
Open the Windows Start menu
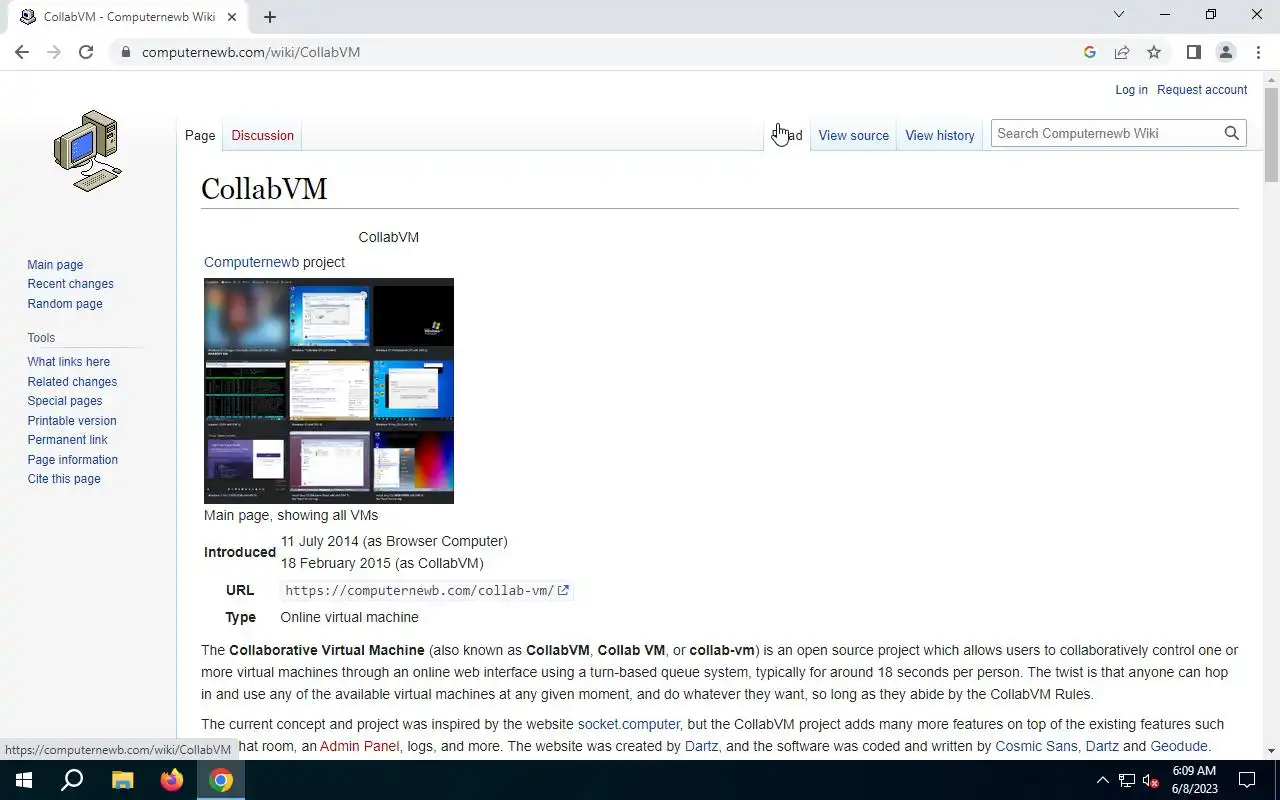point(23,780)
